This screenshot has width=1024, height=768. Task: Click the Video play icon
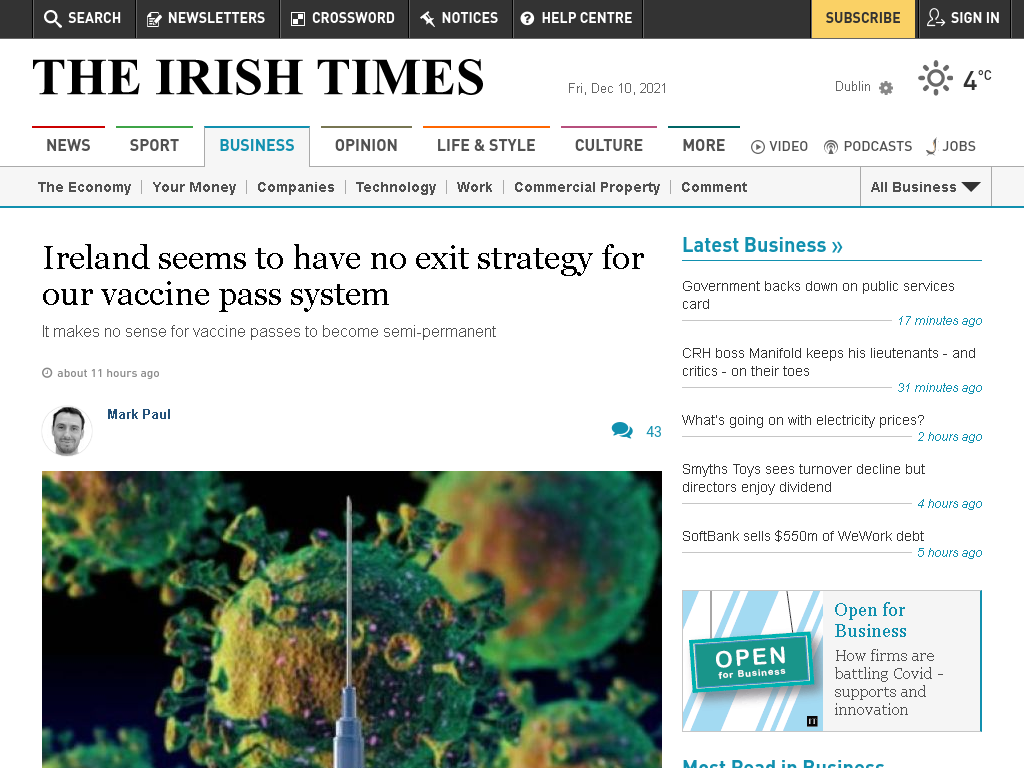758,147
